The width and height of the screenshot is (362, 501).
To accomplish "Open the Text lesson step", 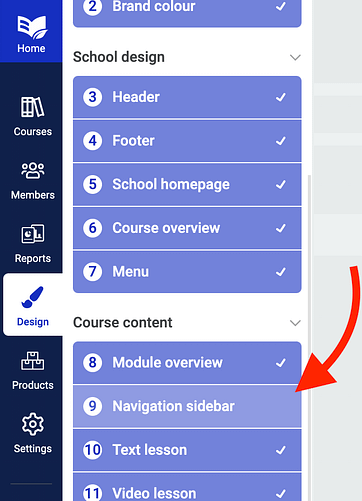I will pyautogui.click(x=187, y=450).
